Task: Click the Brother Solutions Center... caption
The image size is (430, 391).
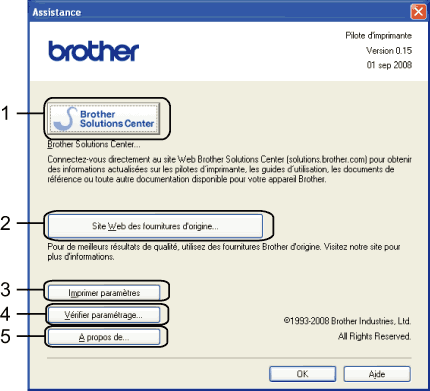Action: (x=94, y=144)
